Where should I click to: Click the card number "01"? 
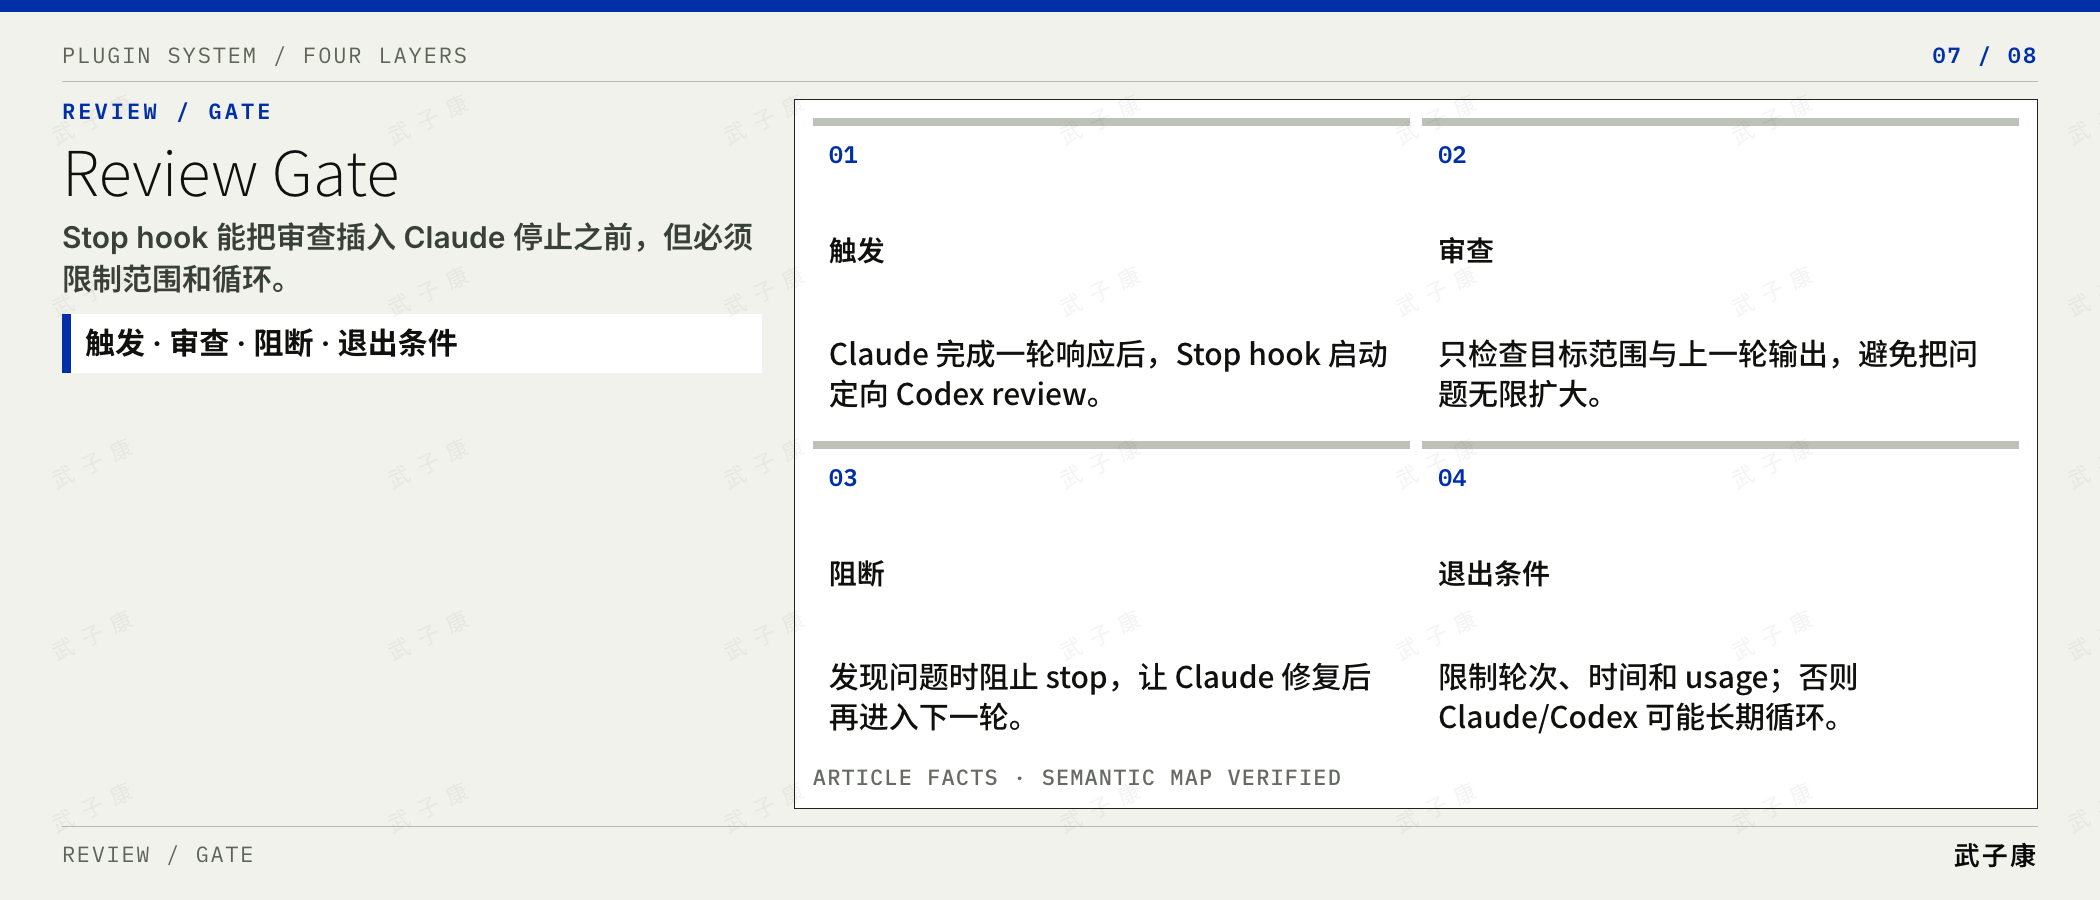click(x=843, y=156)
